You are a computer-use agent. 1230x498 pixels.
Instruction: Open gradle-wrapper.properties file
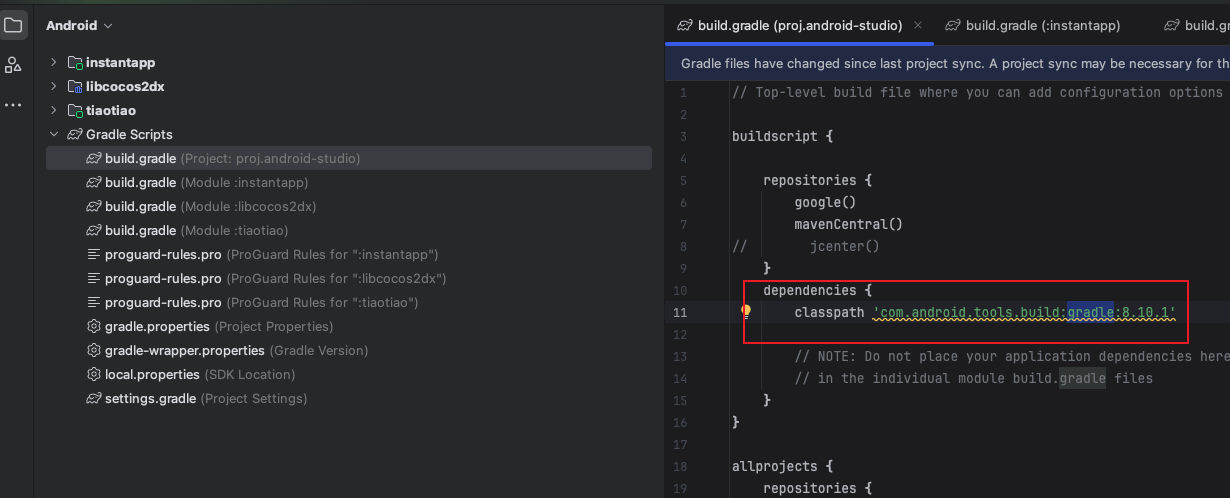tap(184, 350)
